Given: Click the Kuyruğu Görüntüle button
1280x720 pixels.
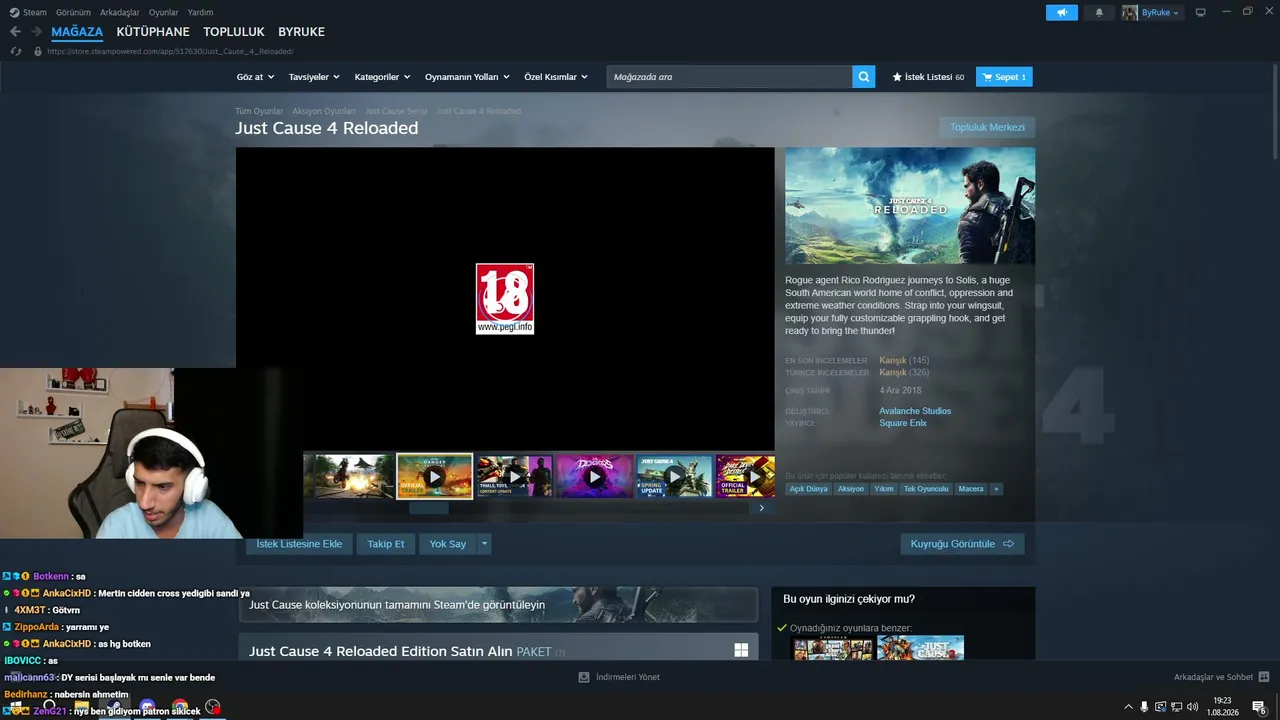Looking at the screenshot, I should pos(962,544).
